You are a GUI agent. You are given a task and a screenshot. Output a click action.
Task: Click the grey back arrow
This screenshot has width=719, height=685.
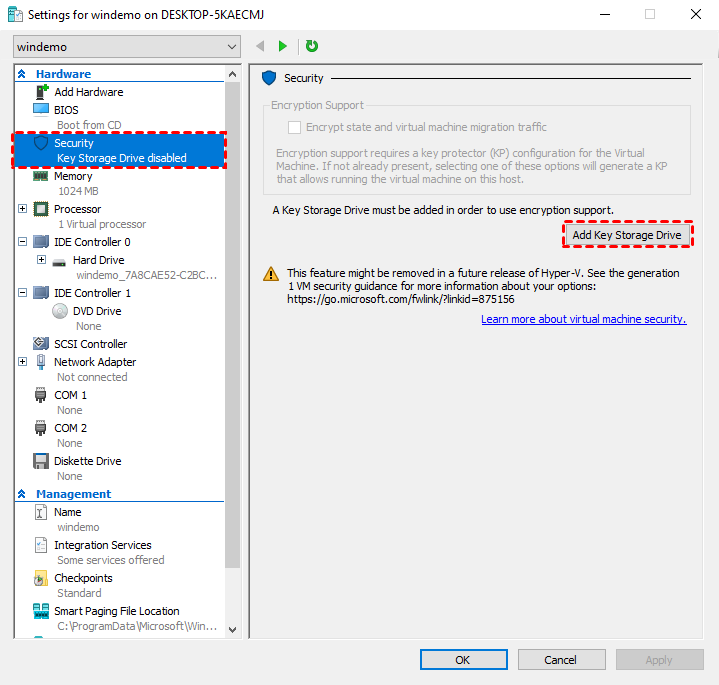tap(260, 46)
